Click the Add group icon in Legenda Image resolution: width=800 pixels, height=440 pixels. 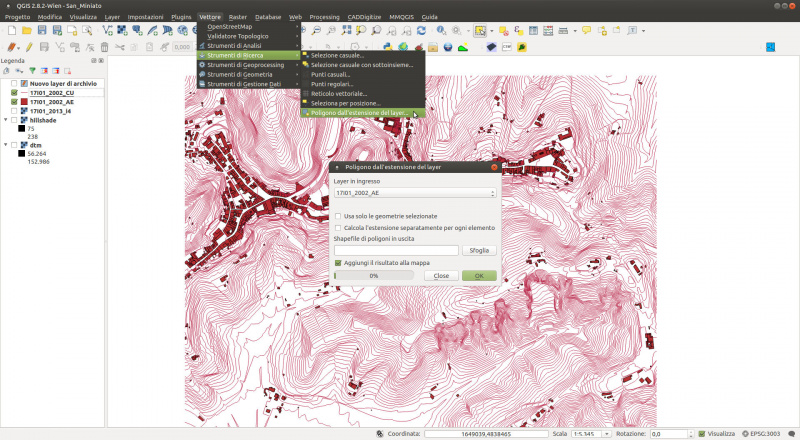click(x=7, y=71)
